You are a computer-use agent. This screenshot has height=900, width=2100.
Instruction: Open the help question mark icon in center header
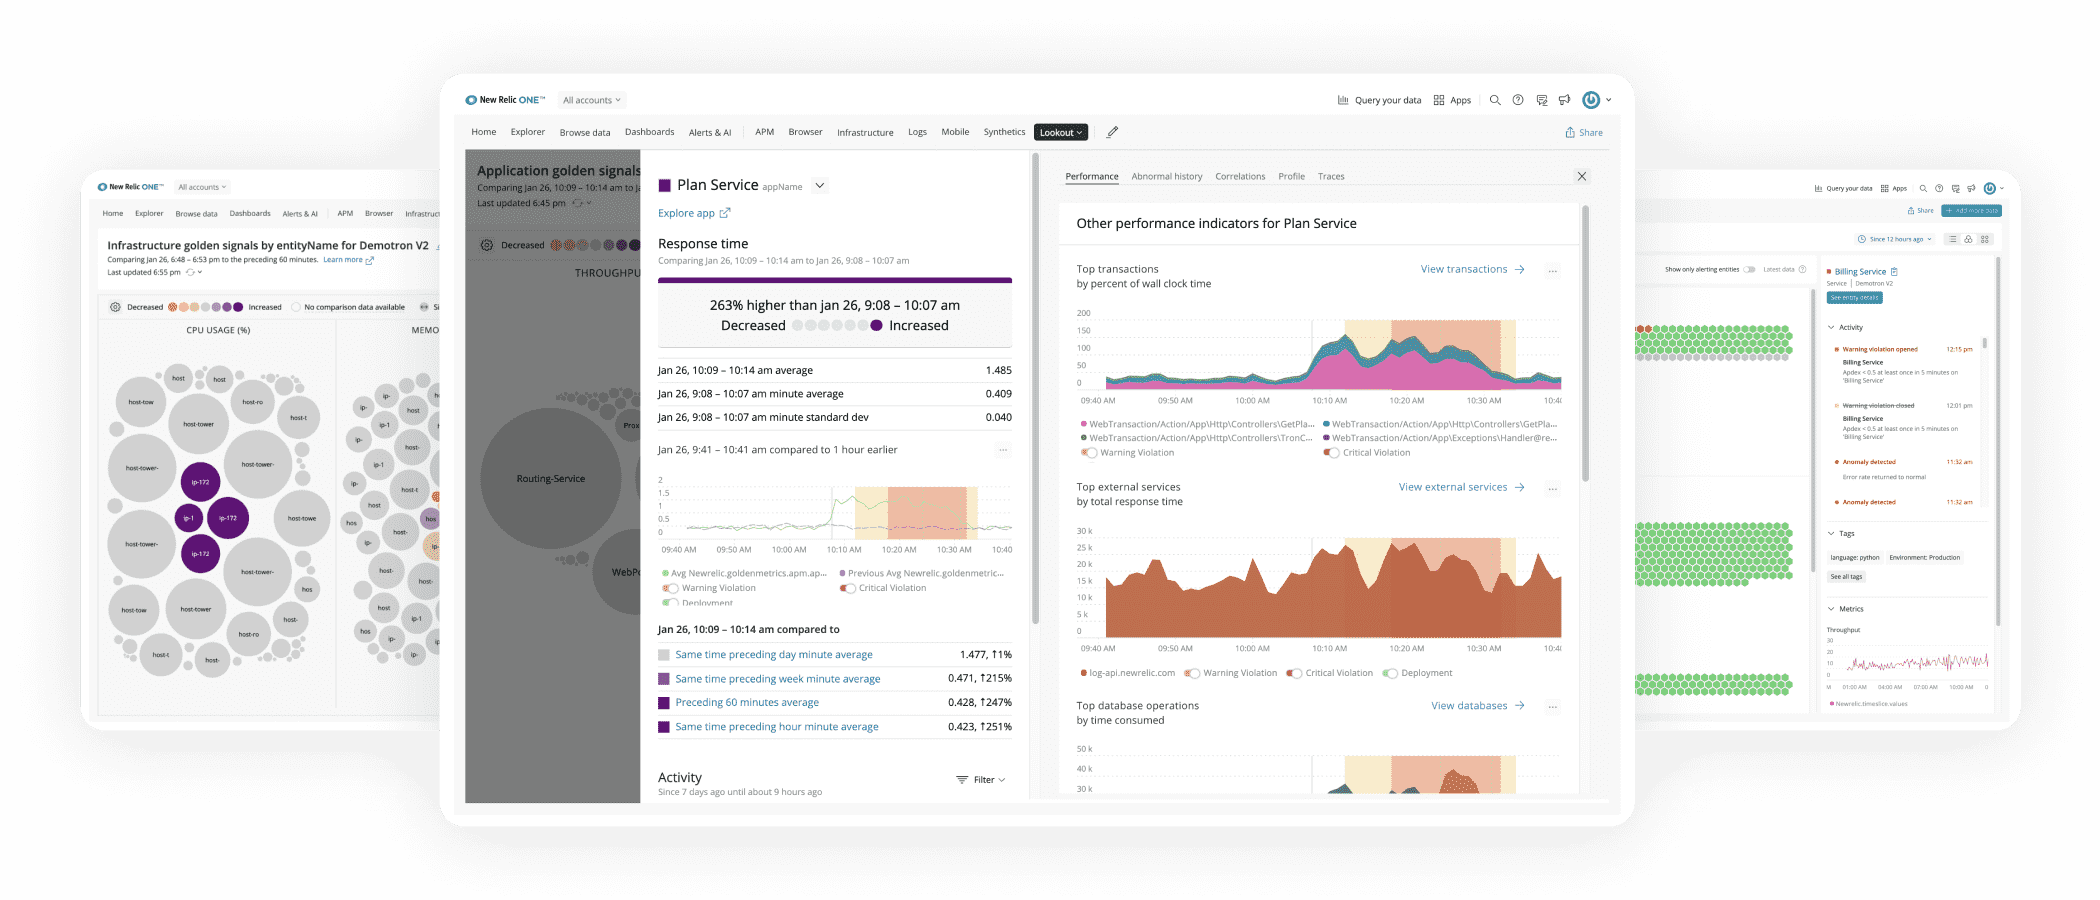tap(1518, 100)
